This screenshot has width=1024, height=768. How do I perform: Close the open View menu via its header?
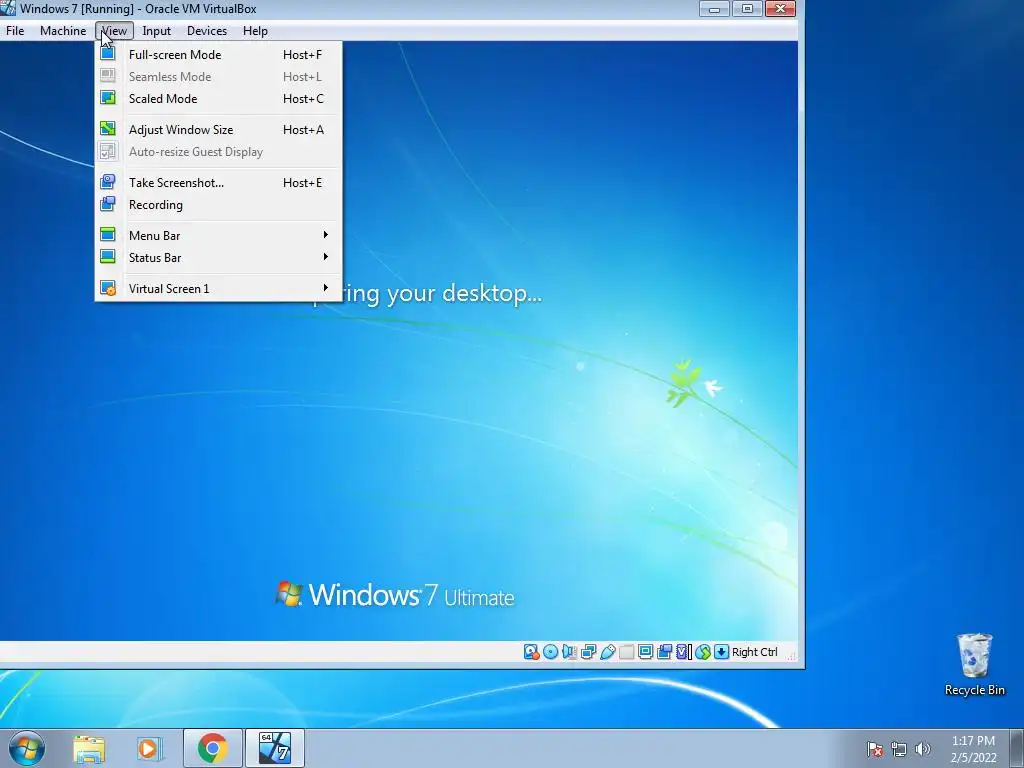(x=114, y=31)
